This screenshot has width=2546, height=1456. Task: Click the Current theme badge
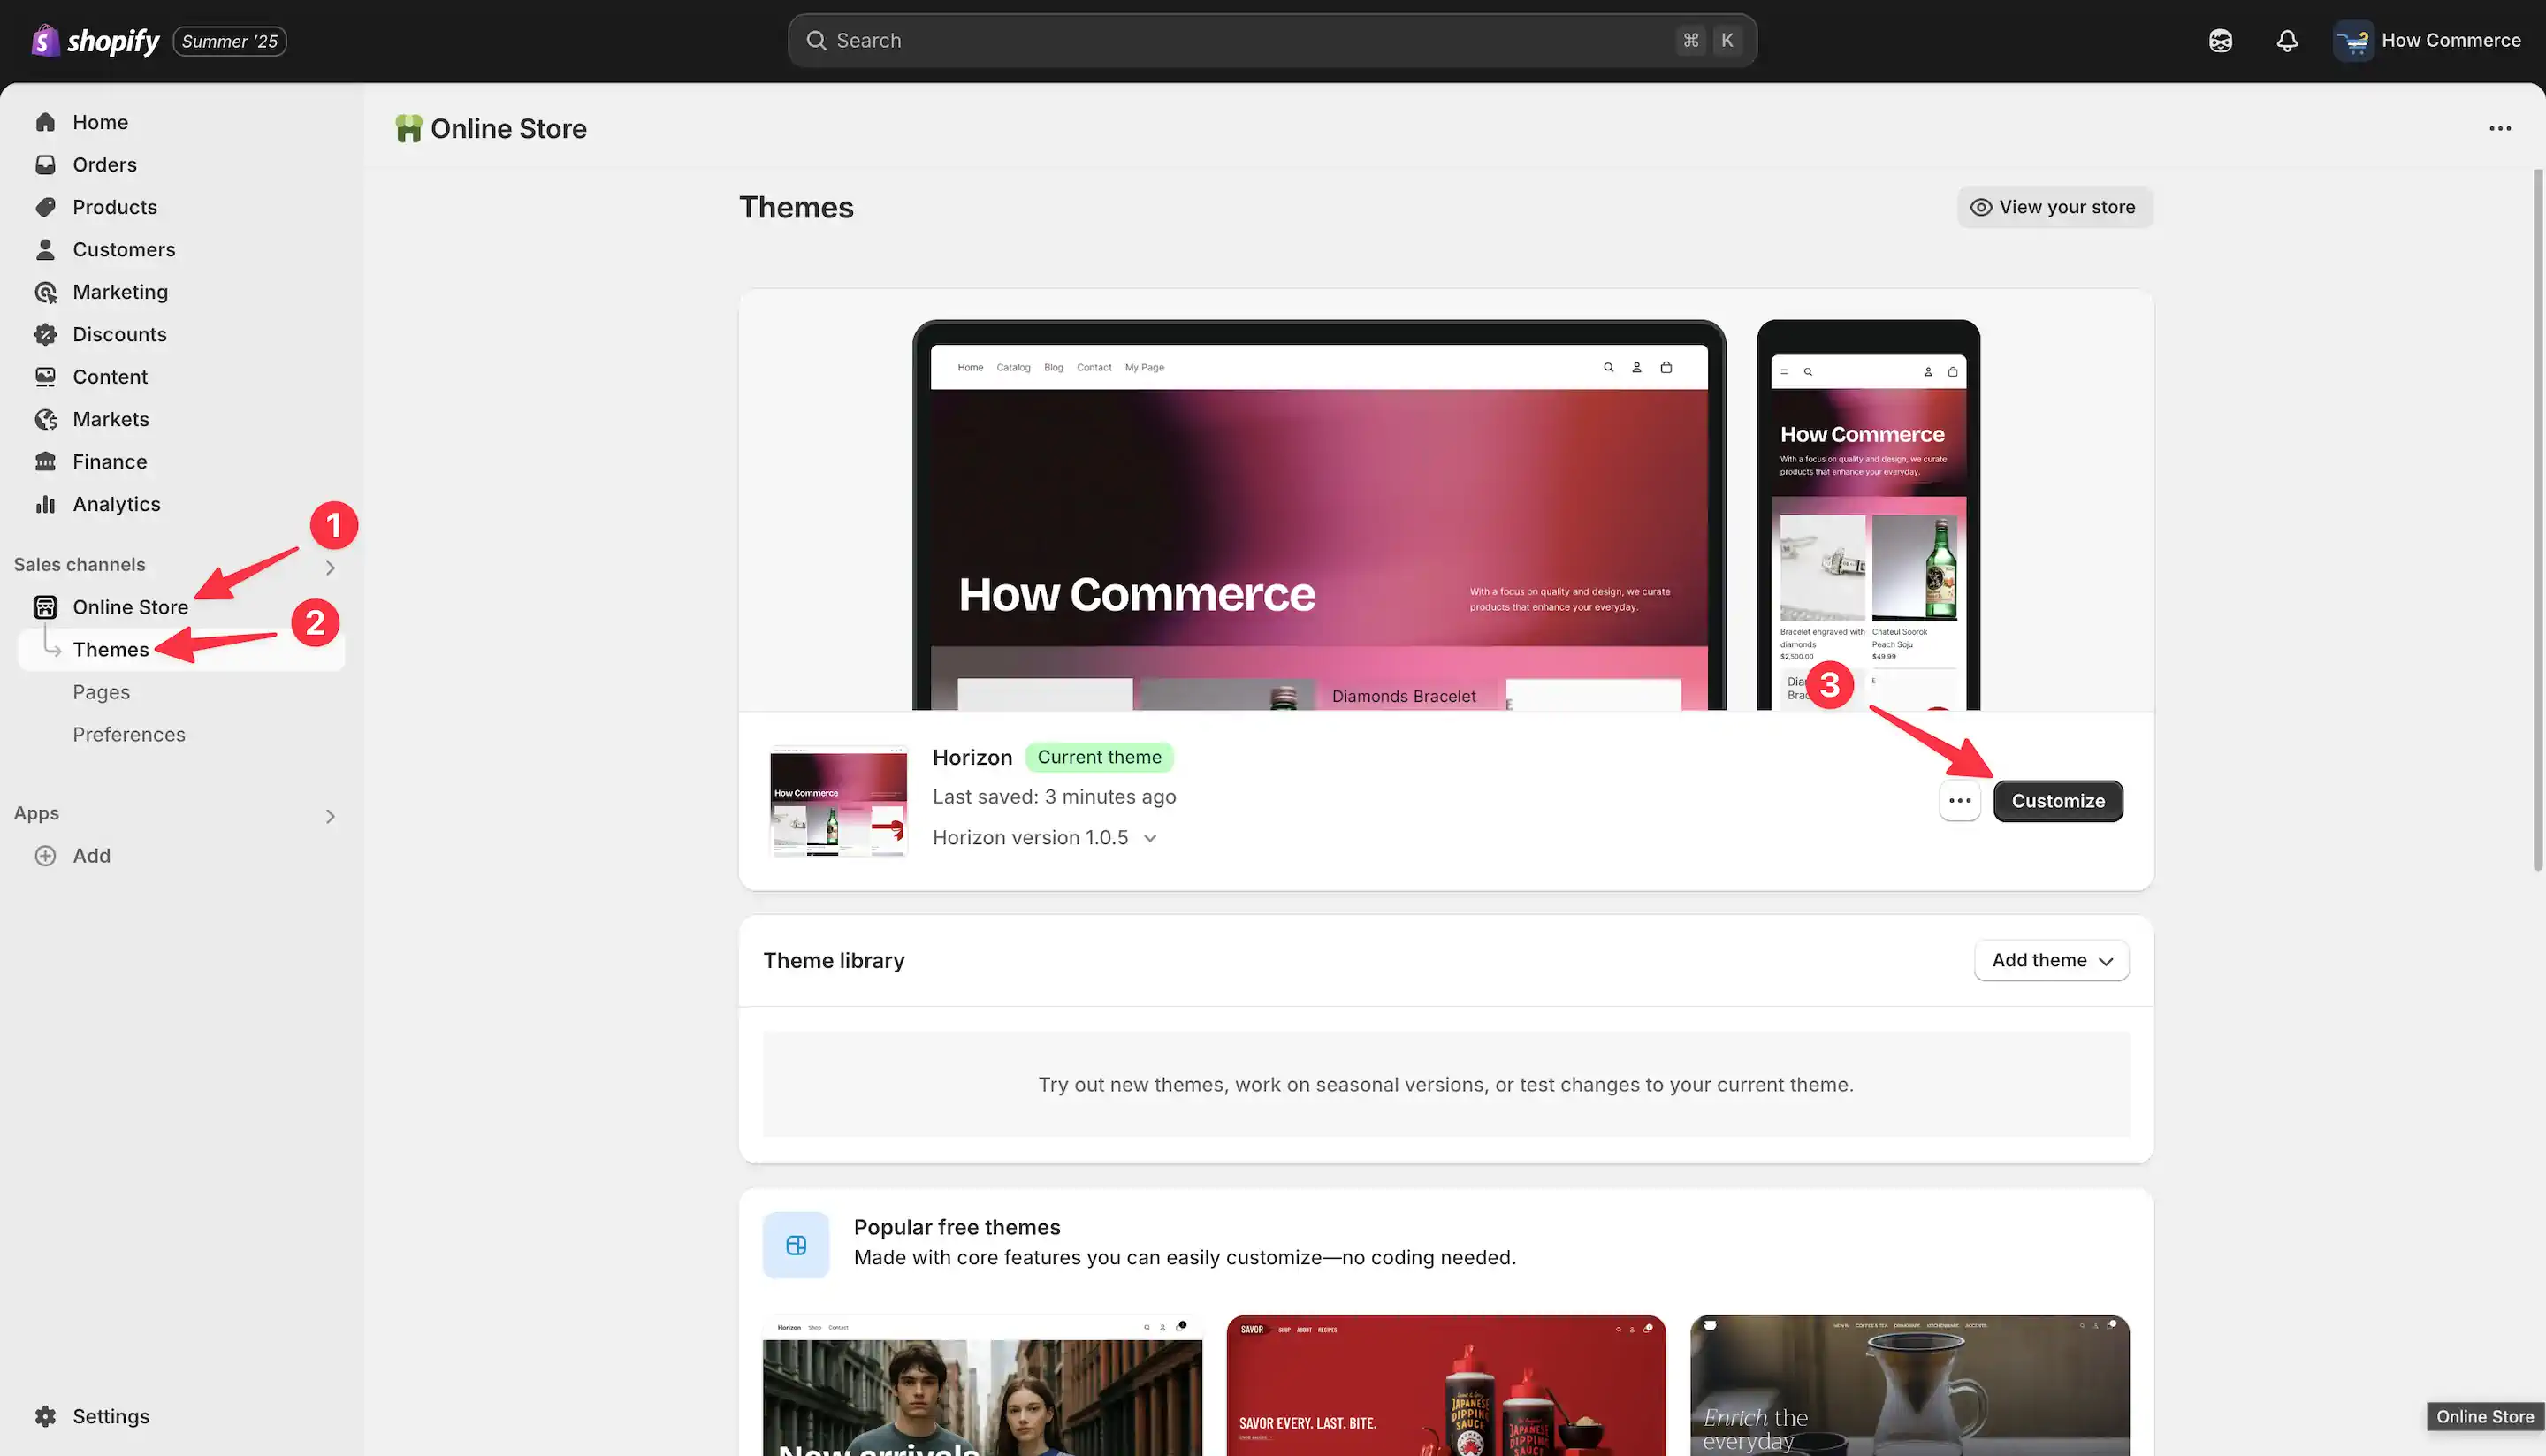click(1099, 757)
